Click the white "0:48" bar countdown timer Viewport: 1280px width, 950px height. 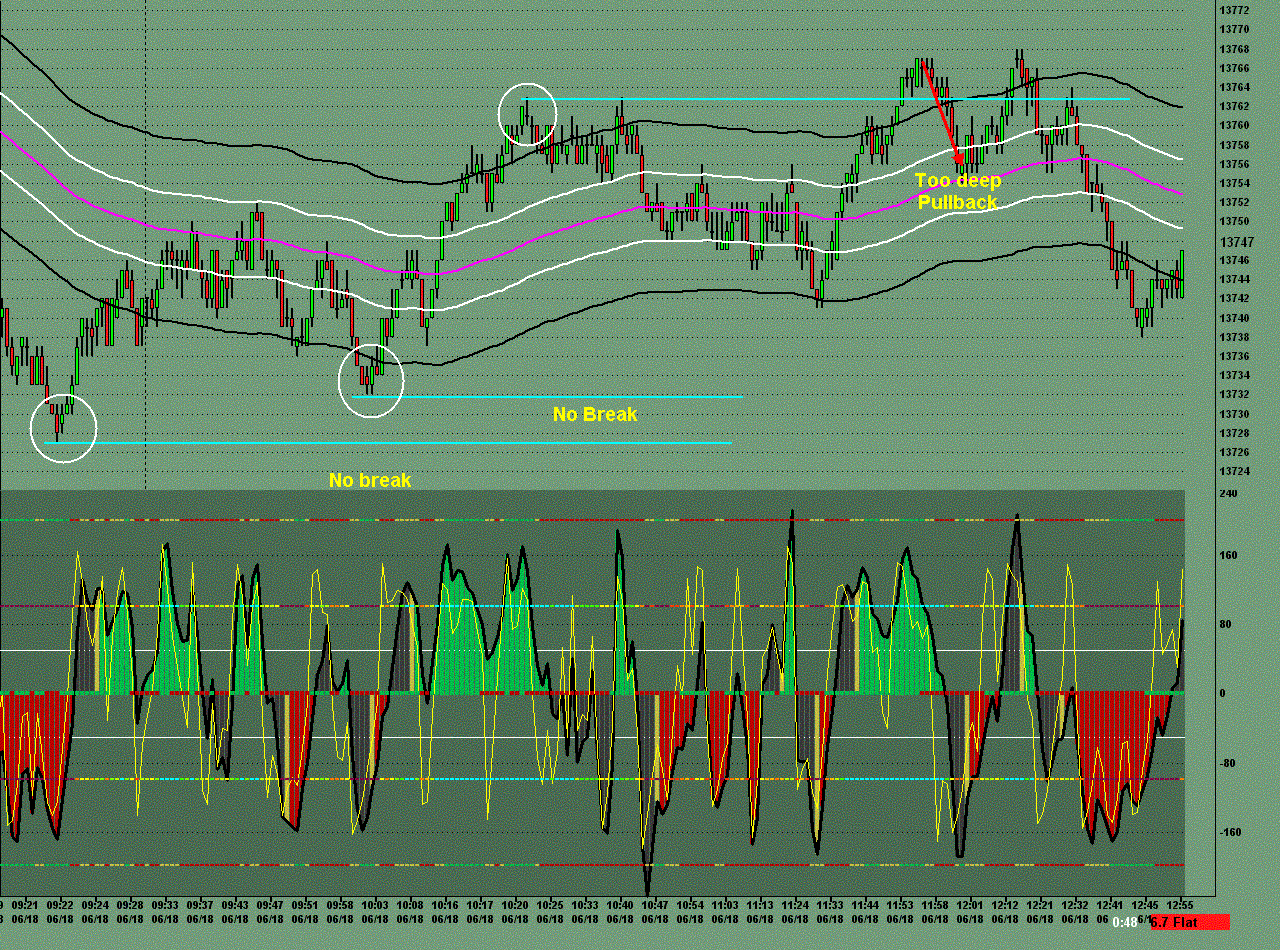pyautogui.click(x=1124, y=922)
